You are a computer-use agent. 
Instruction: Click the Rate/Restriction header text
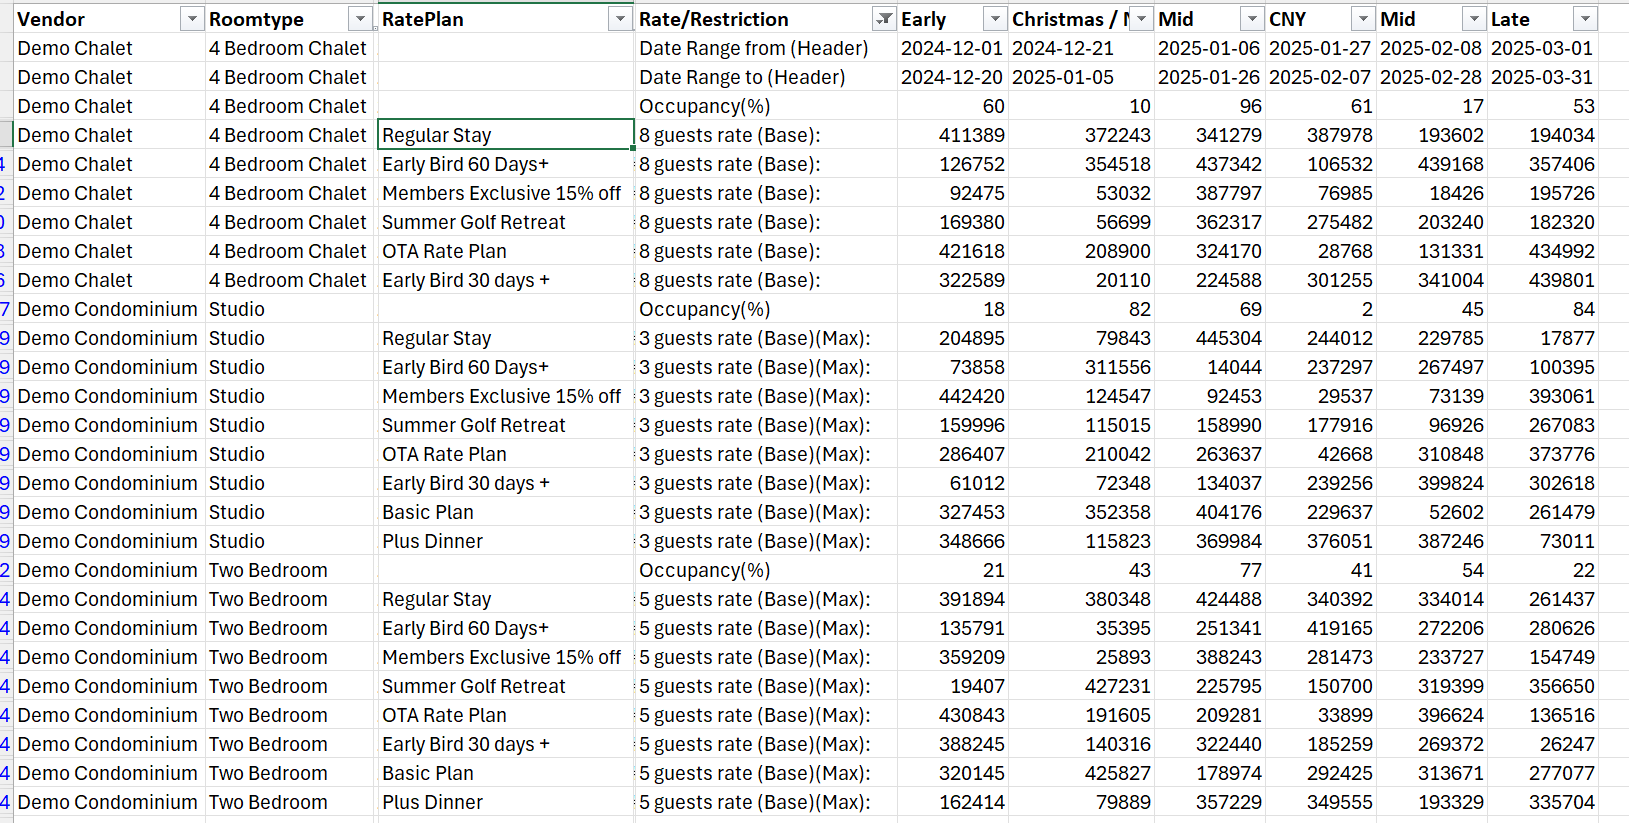(713, 19)
